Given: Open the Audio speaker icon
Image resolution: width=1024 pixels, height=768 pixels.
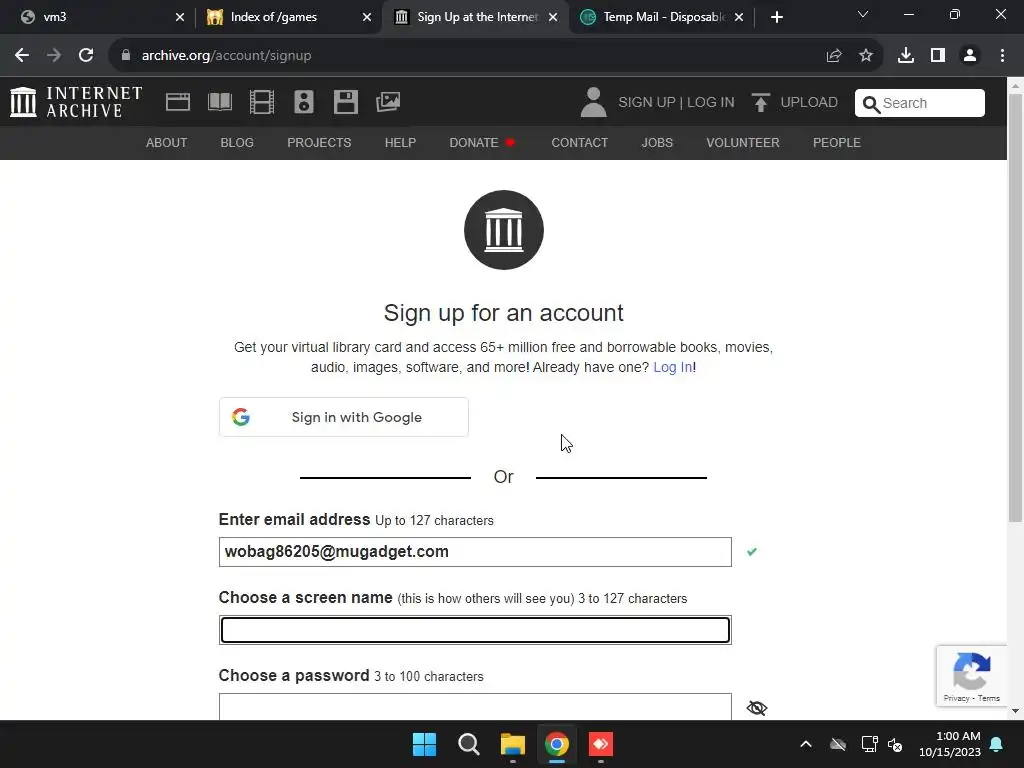Looking at the screenshot, I should click(x=304, y=102).
